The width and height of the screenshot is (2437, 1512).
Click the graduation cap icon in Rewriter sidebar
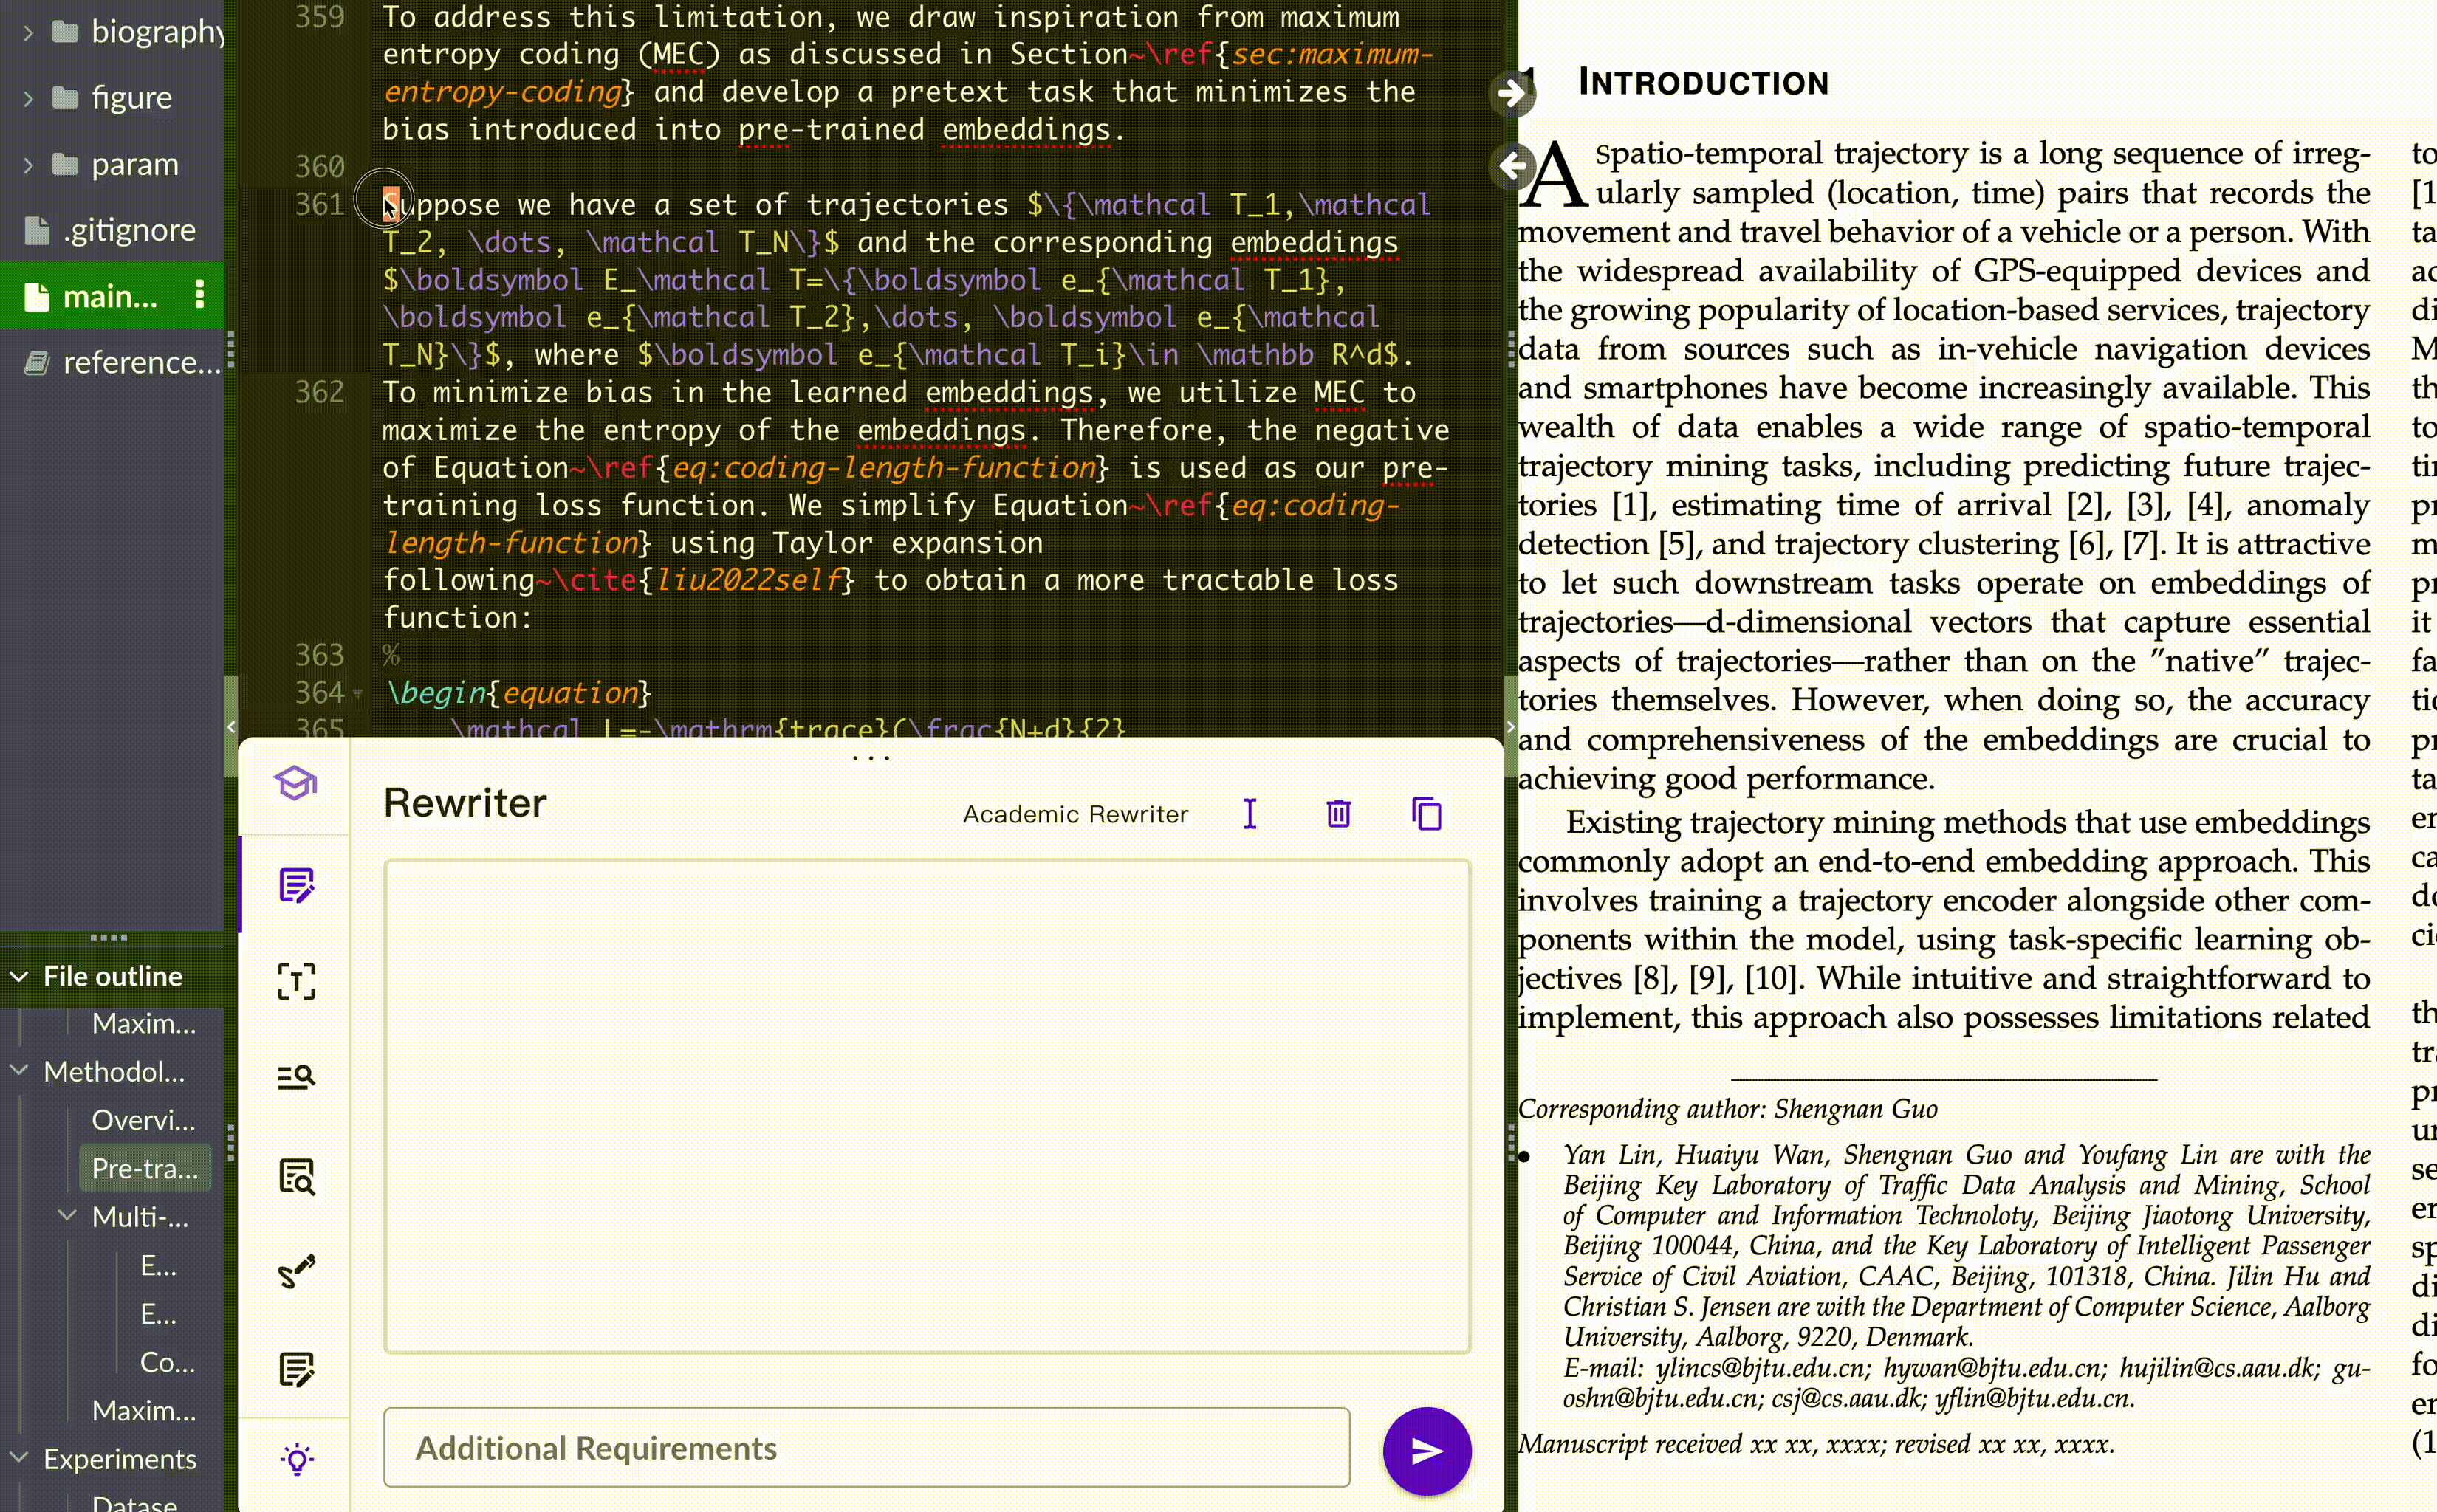[x=296, y=783]
